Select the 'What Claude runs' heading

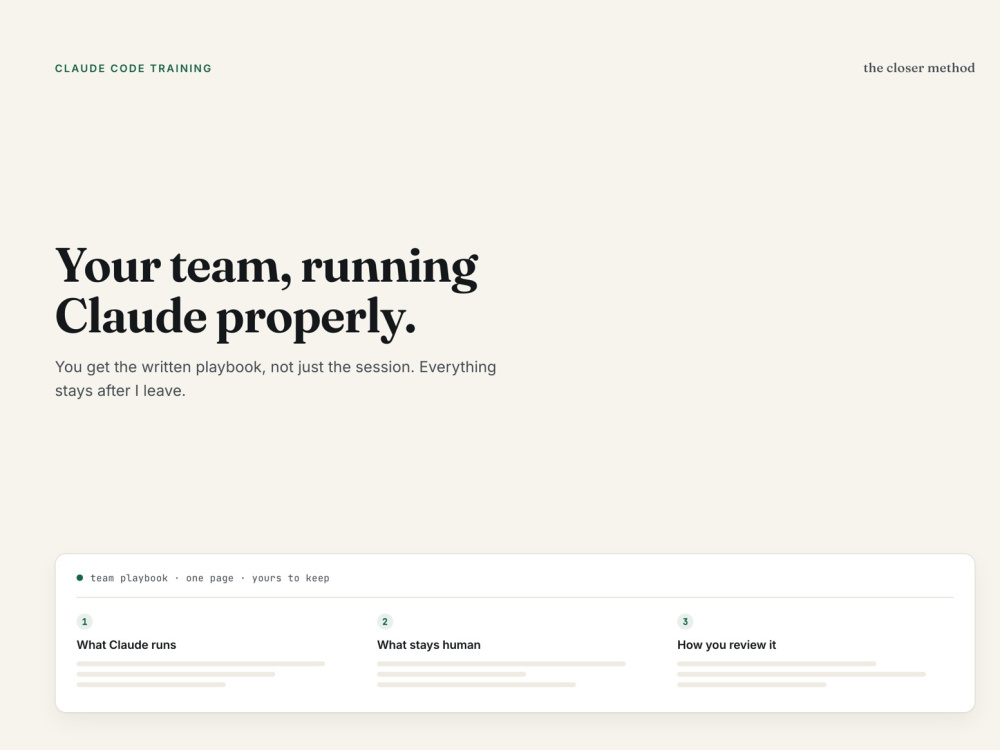point(126,645)
